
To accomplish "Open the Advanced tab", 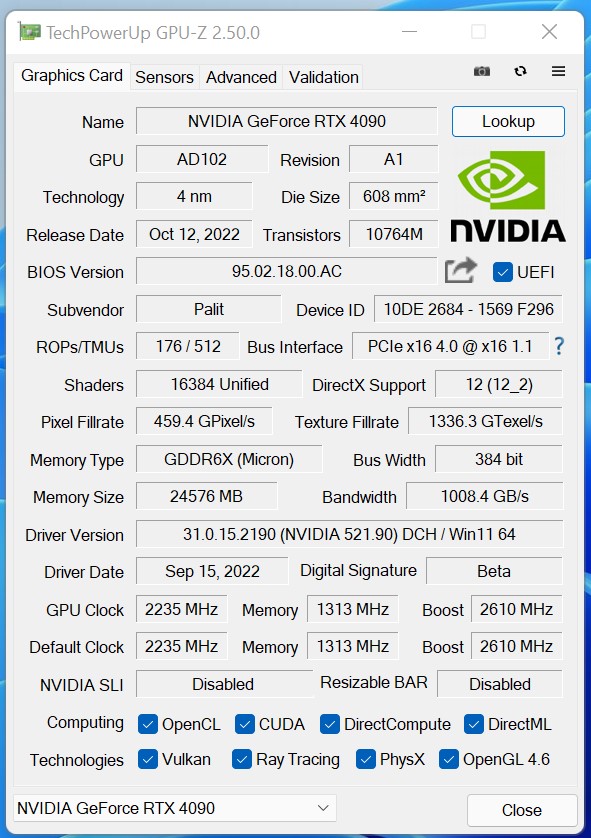I will pyautogui.click(x=241, y=77).
